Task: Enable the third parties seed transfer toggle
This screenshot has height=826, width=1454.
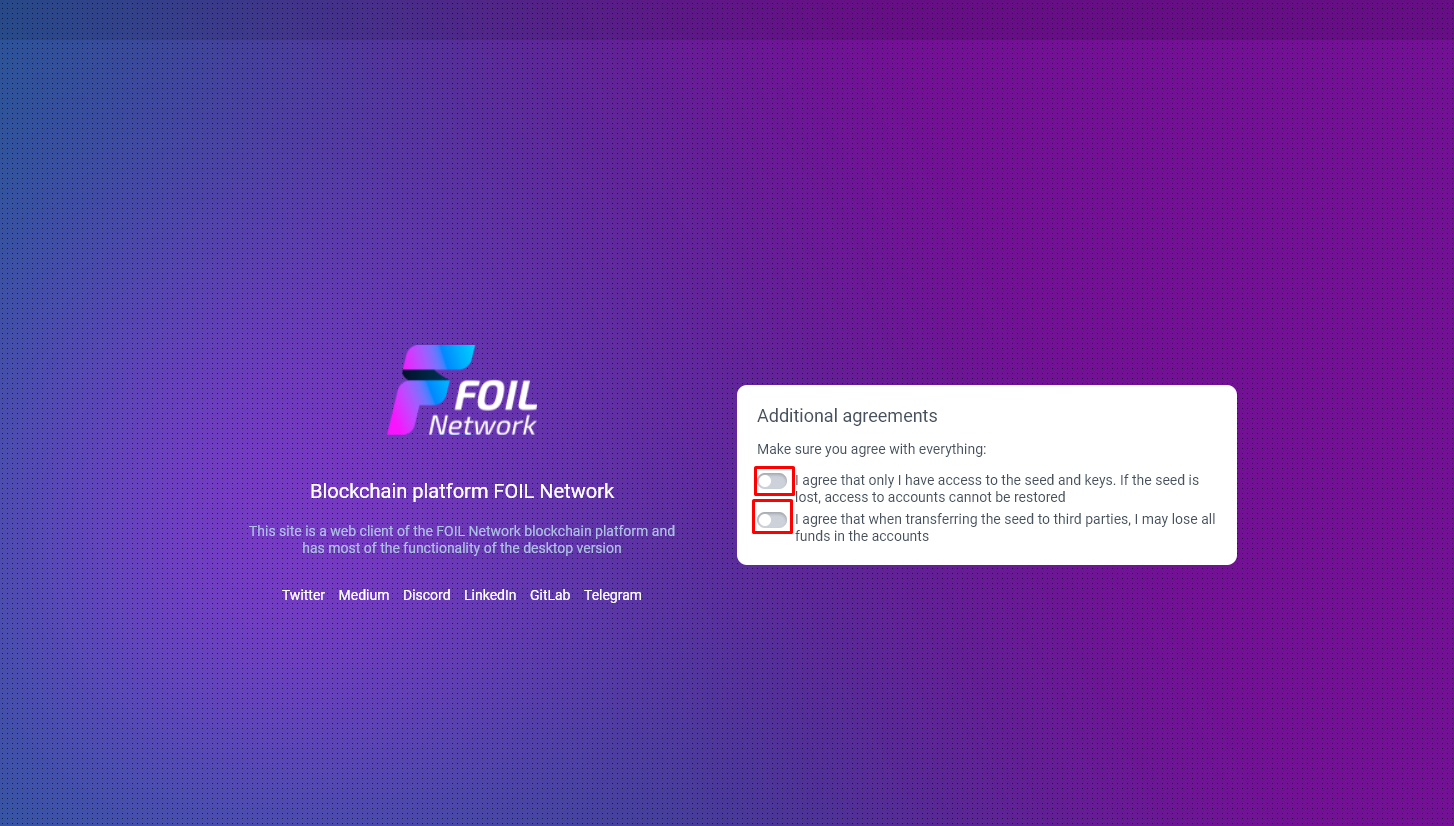Action: coord(773,520)
